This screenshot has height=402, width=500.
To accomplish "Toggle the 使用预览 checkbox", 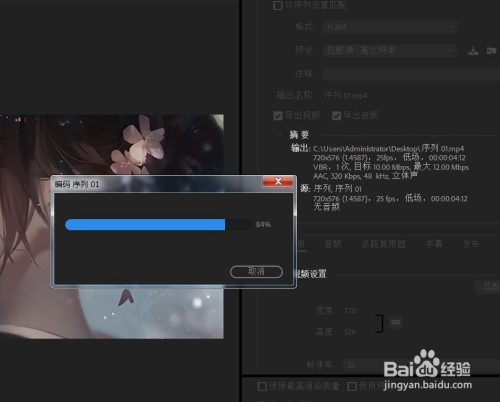I will tap(352, 386).
